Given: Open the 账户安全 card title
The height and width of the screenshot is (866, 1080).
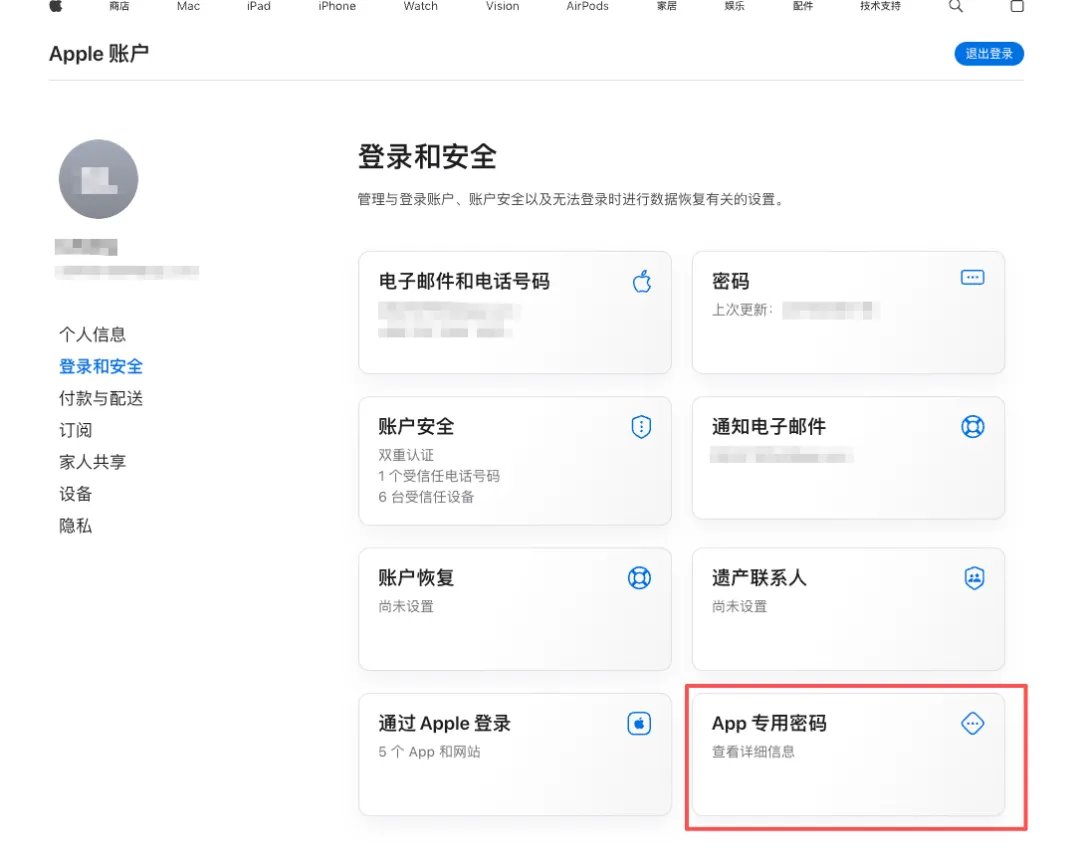Looking at the screenshot, I should (x=416, y=426).
